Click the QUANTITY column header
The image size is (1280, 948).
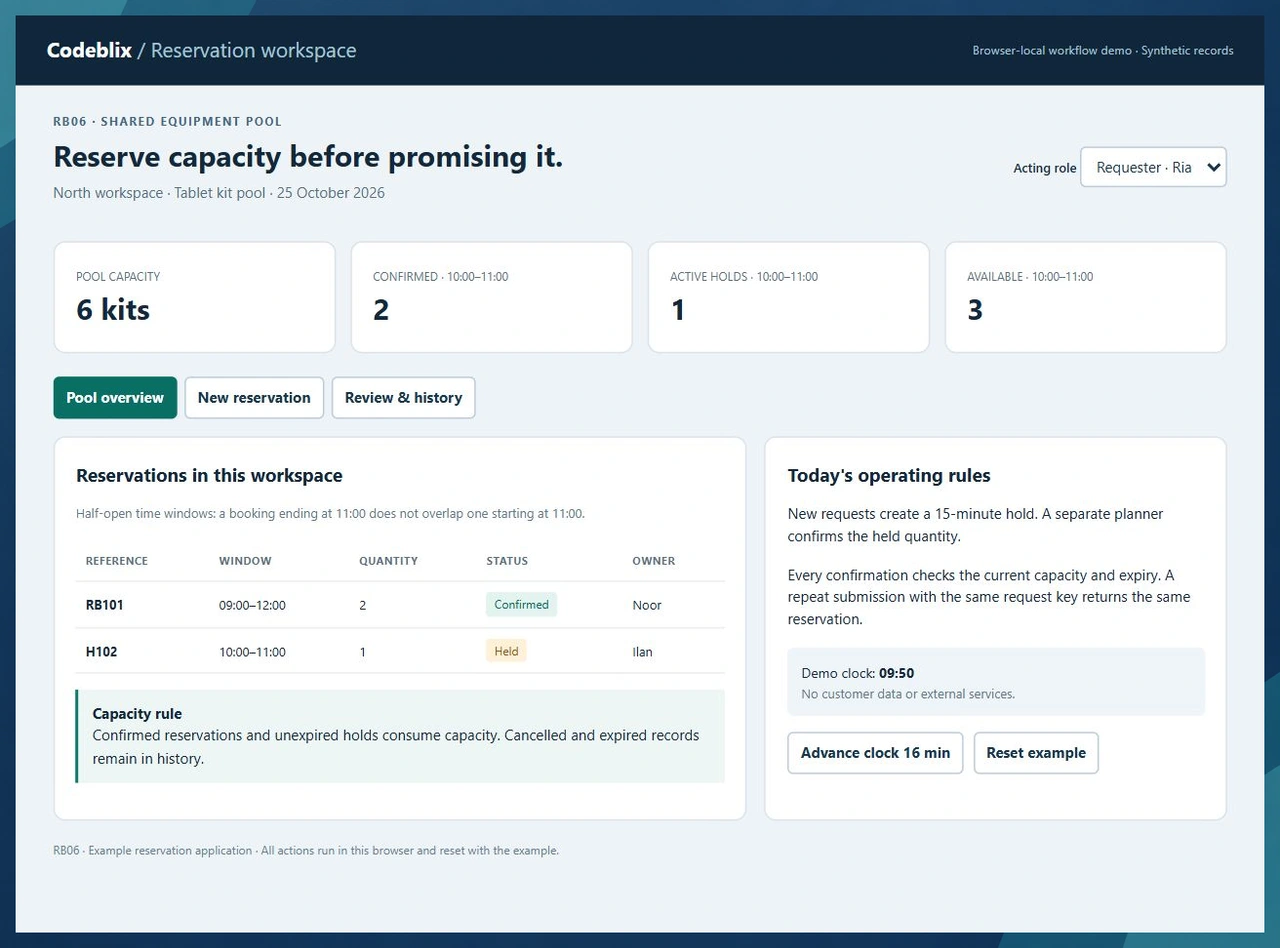click(388, 561)
